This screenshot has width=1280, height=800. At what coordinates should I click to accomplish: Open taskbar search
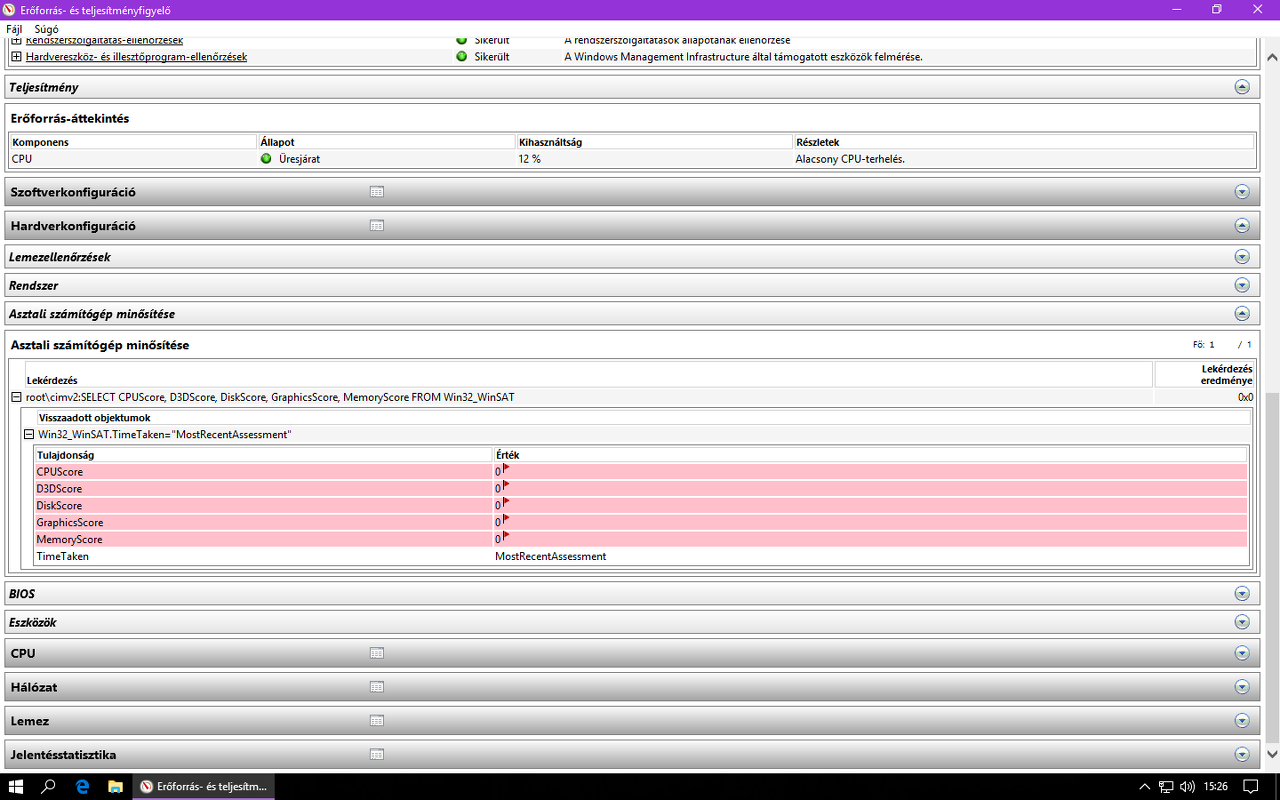pos(48,786)
